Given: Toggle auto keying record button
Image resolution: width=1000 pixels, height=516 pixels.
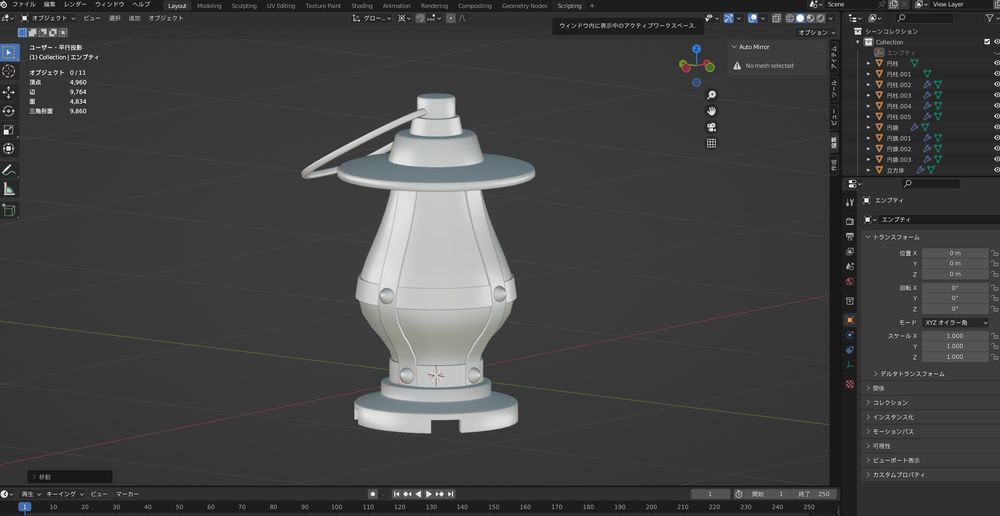Looking at the screenshot, I should [x=373, y=494].
